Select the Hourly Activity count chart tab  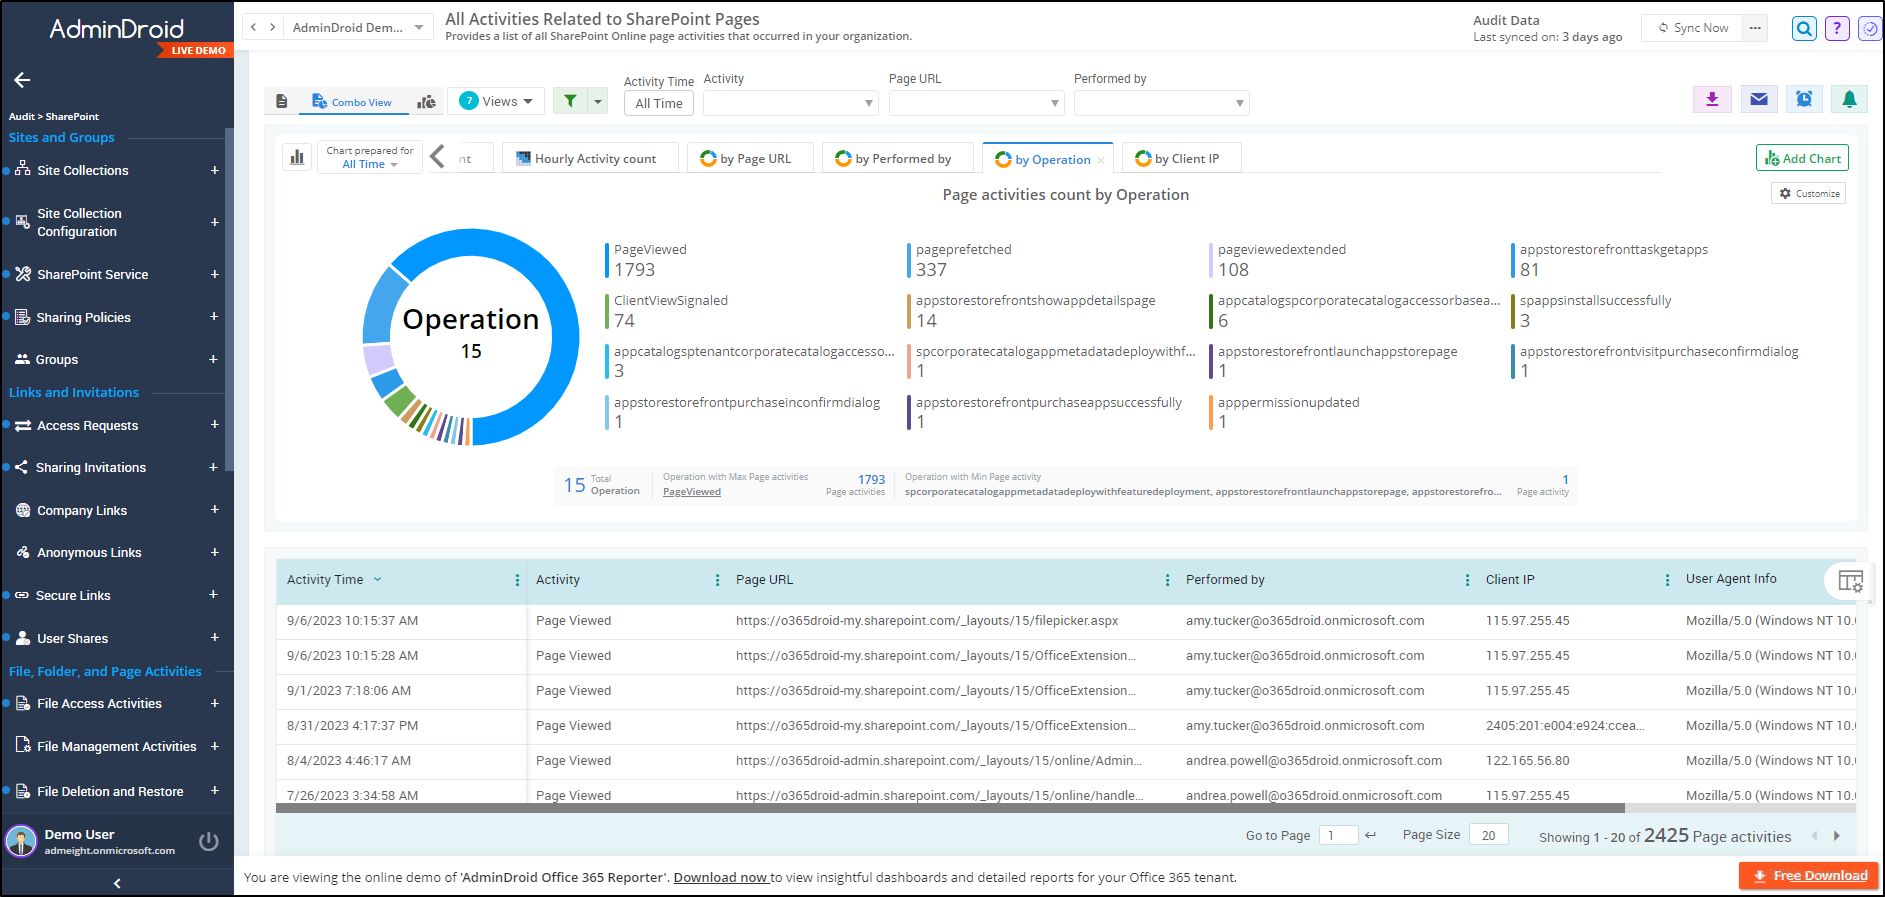point(590,158)
